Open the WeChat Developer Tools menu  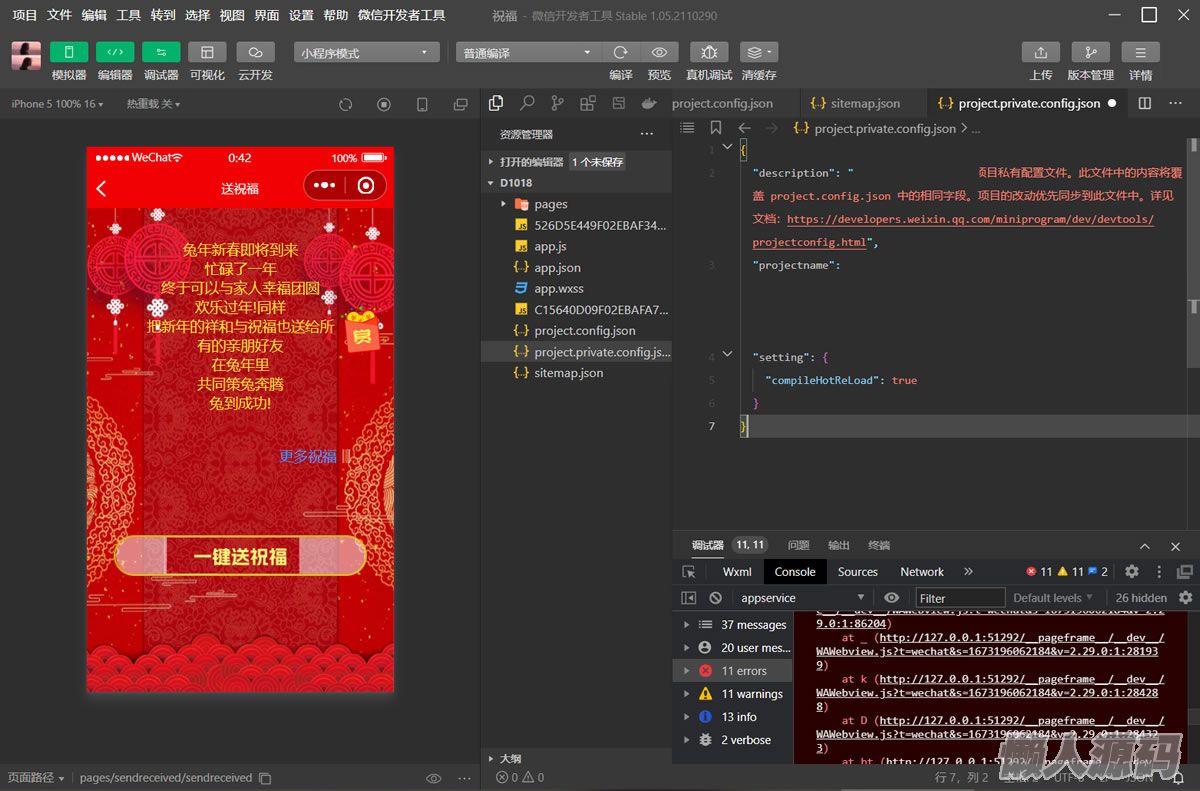pos(401,15)
